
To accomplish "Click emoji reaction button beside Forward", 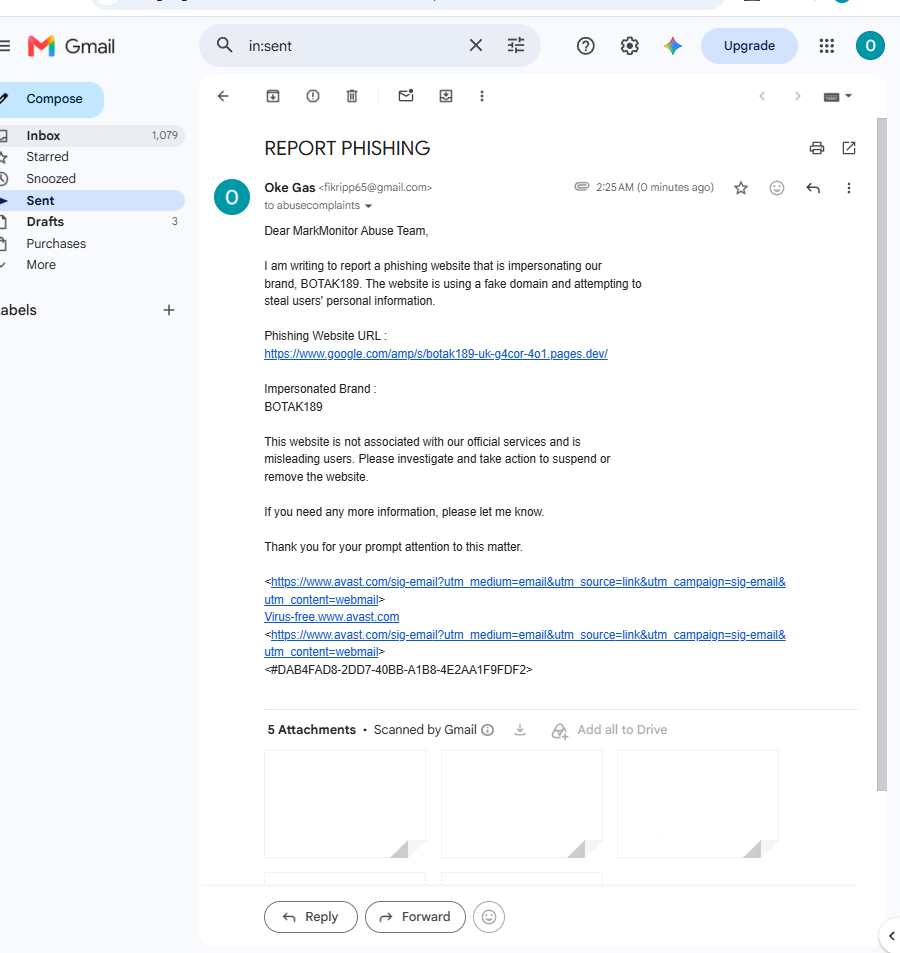I will [489, 917].
